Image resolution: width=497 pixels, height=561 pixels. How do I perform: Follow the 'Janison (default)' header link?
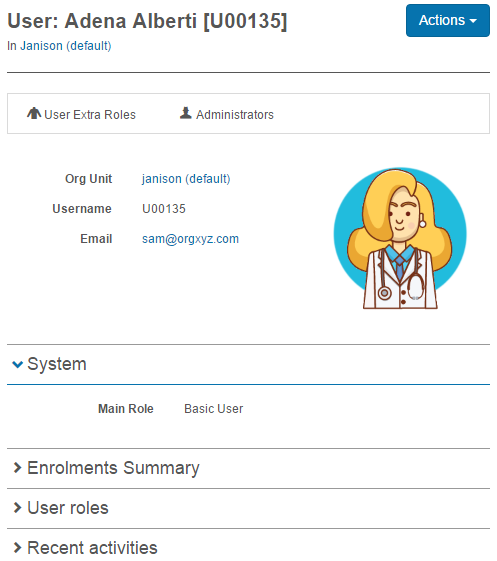pos(65,46)
